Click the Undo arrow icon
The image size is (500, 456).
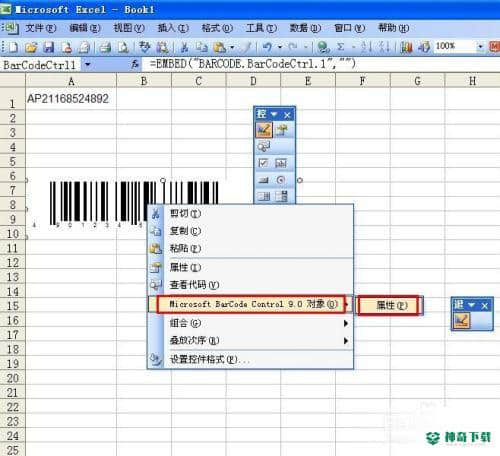coord(267,47)
